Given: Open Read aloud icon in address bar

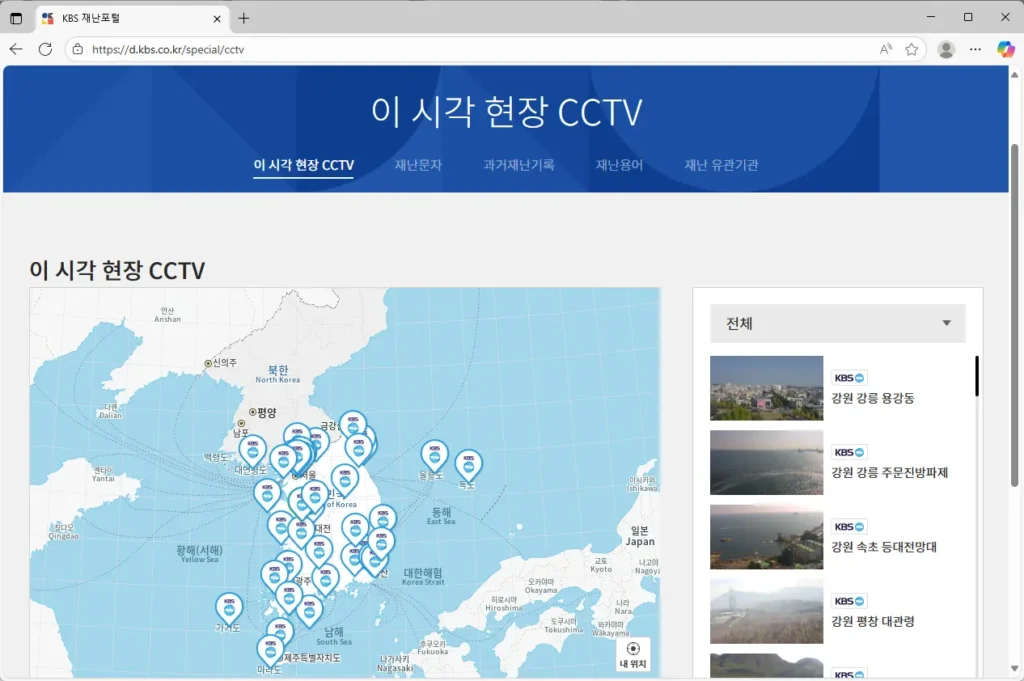Looking at the screenshot, I should tap(886, 49).
